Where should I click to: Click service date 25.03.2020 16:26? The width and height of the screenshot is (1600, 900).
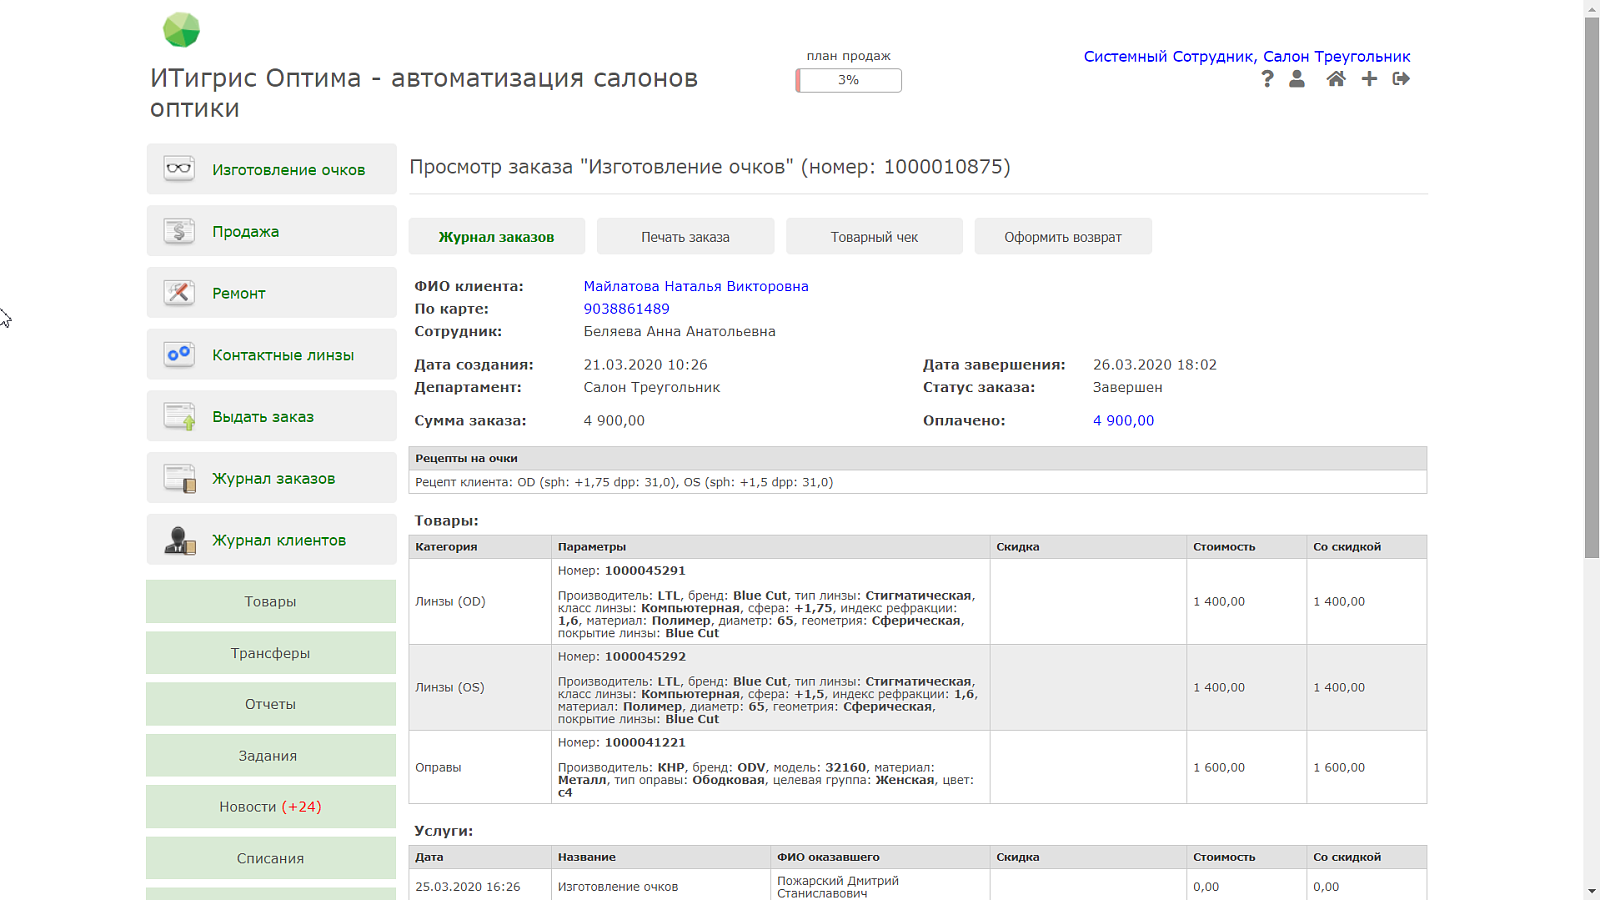pos(467,887)
